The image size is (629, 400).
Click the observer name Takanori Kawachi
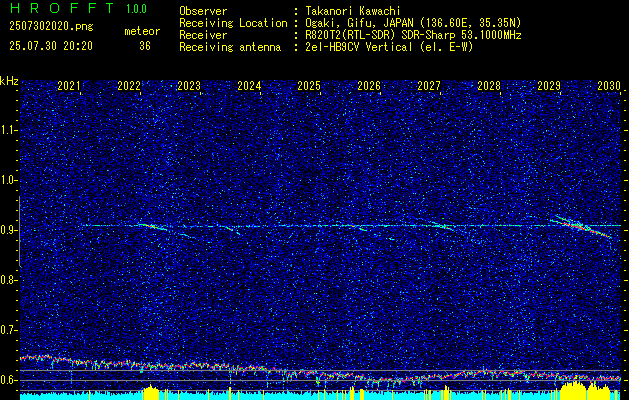[353, 11]
